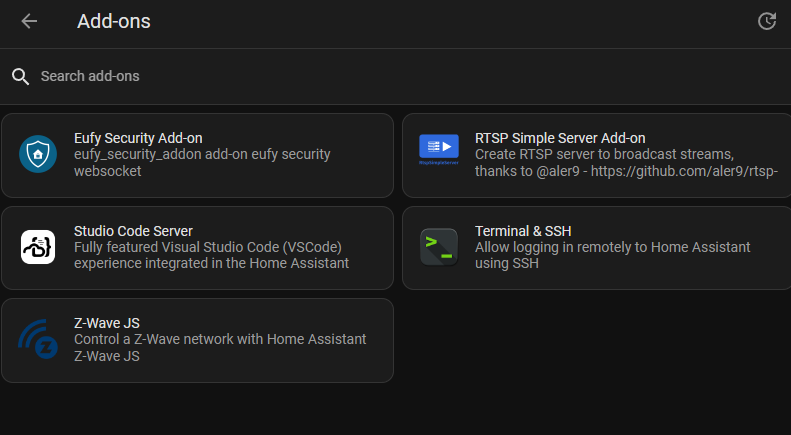Click the Add-ons page heading

[114, 21]
